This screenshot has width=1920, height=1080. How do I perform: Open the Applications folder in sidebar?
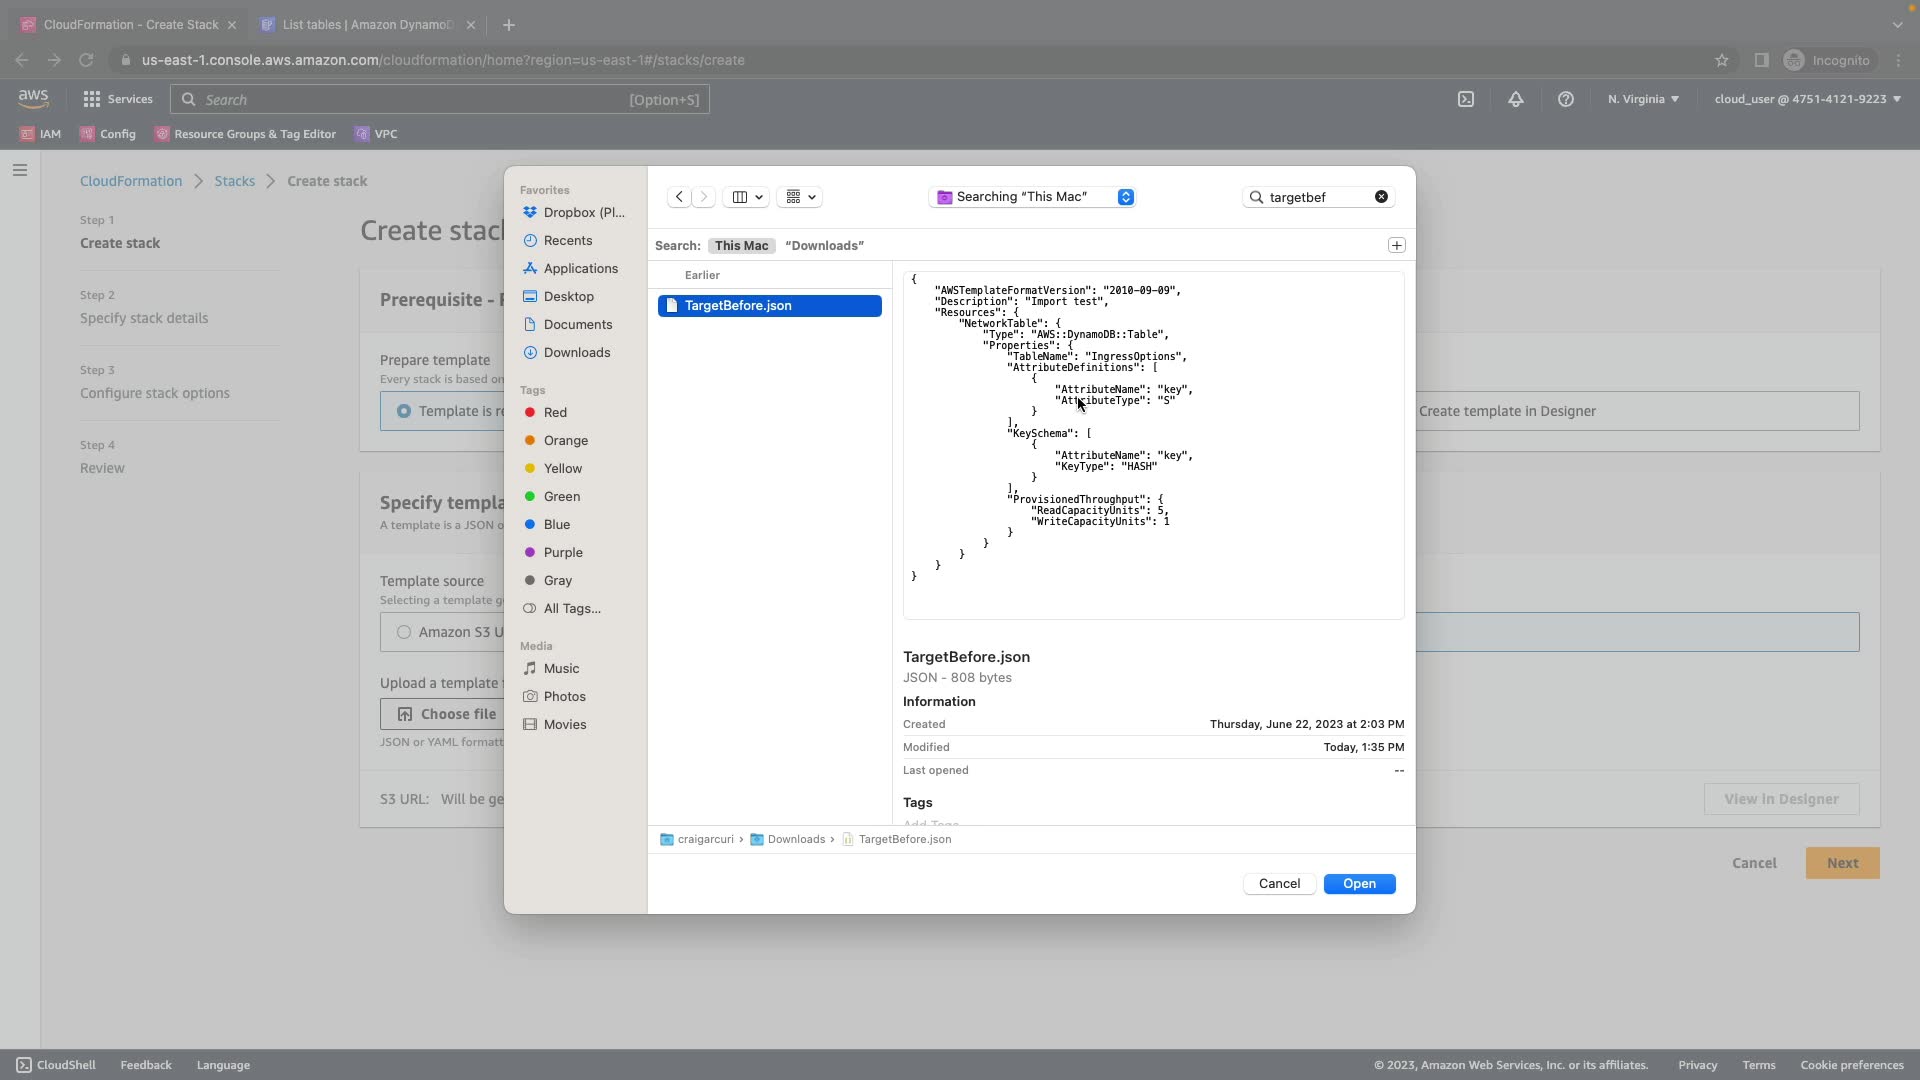(580, 268)
